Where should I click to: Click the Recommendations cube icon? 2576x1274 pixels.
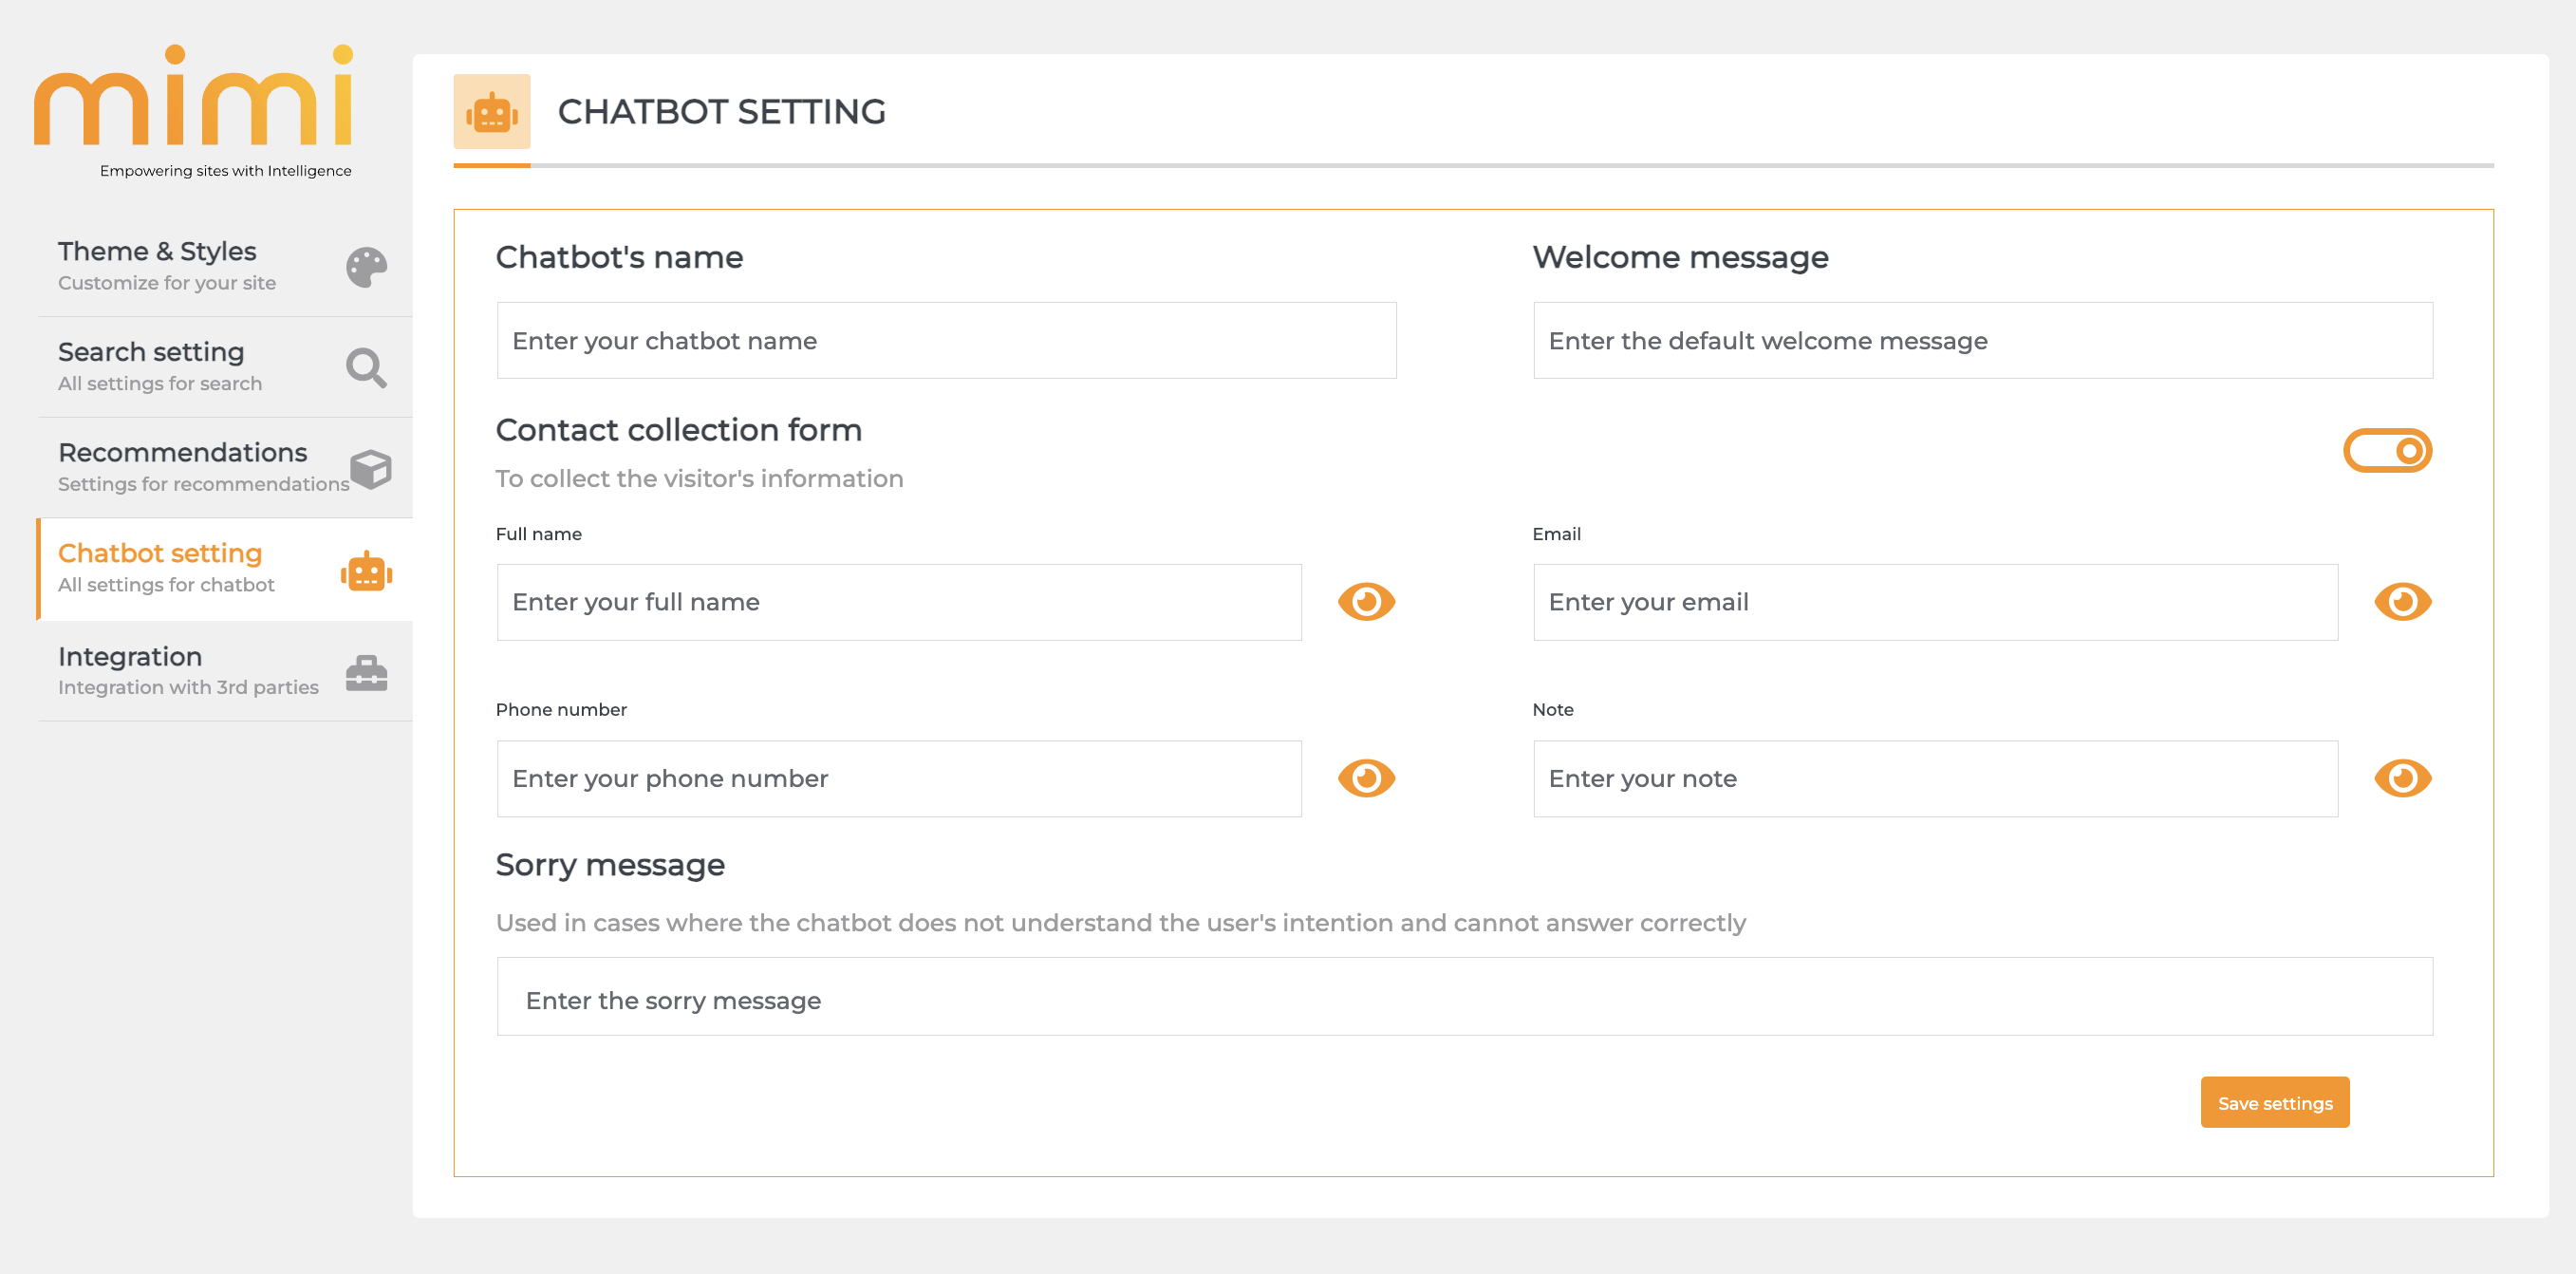(370, 469)
